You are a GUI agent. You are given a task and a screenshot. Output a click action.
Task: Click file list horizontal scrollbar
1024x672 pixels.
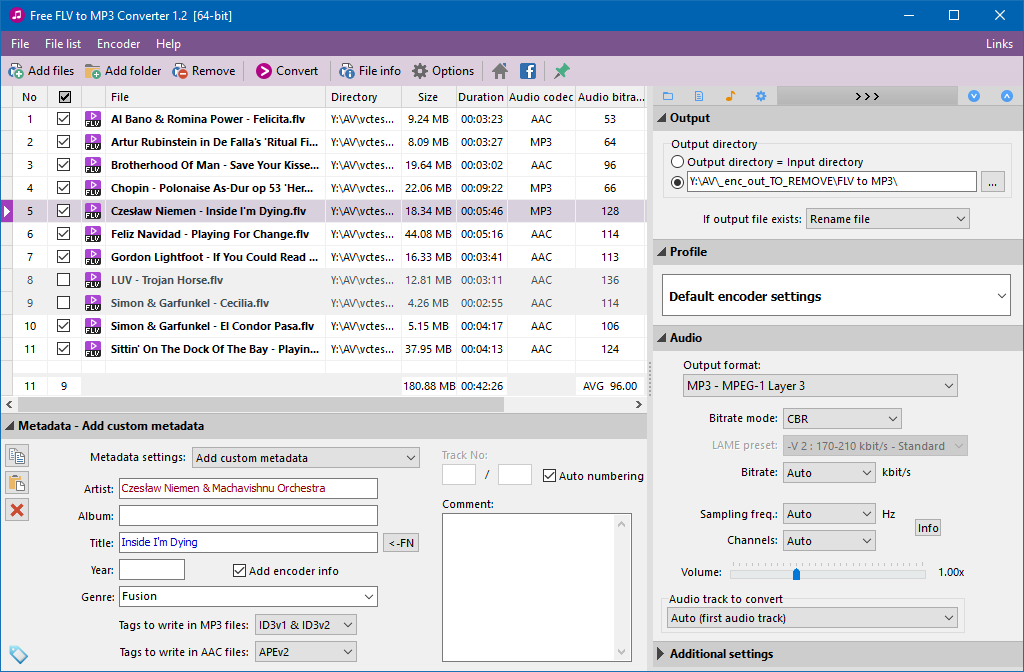tap(260, 405)
